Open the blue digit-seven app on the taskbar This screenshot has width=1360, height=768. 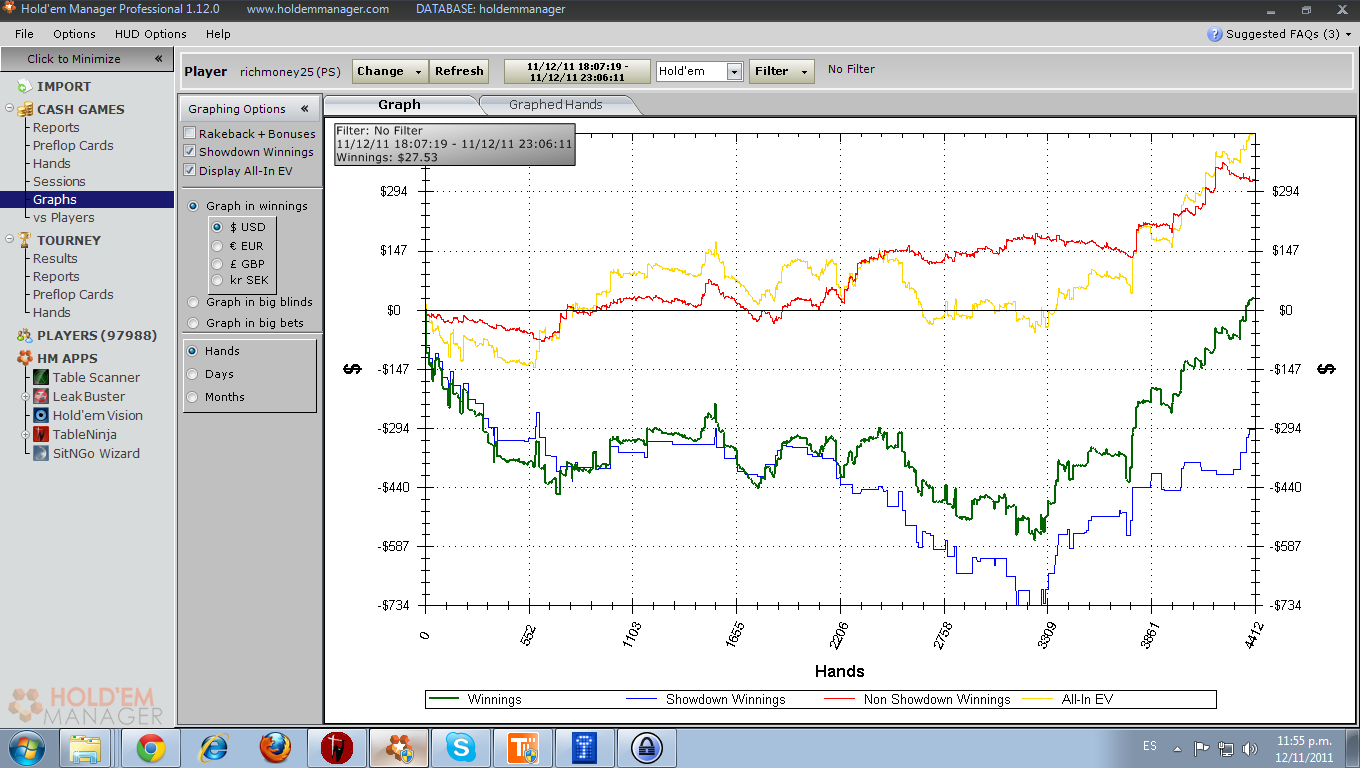[x=585, y=747]
